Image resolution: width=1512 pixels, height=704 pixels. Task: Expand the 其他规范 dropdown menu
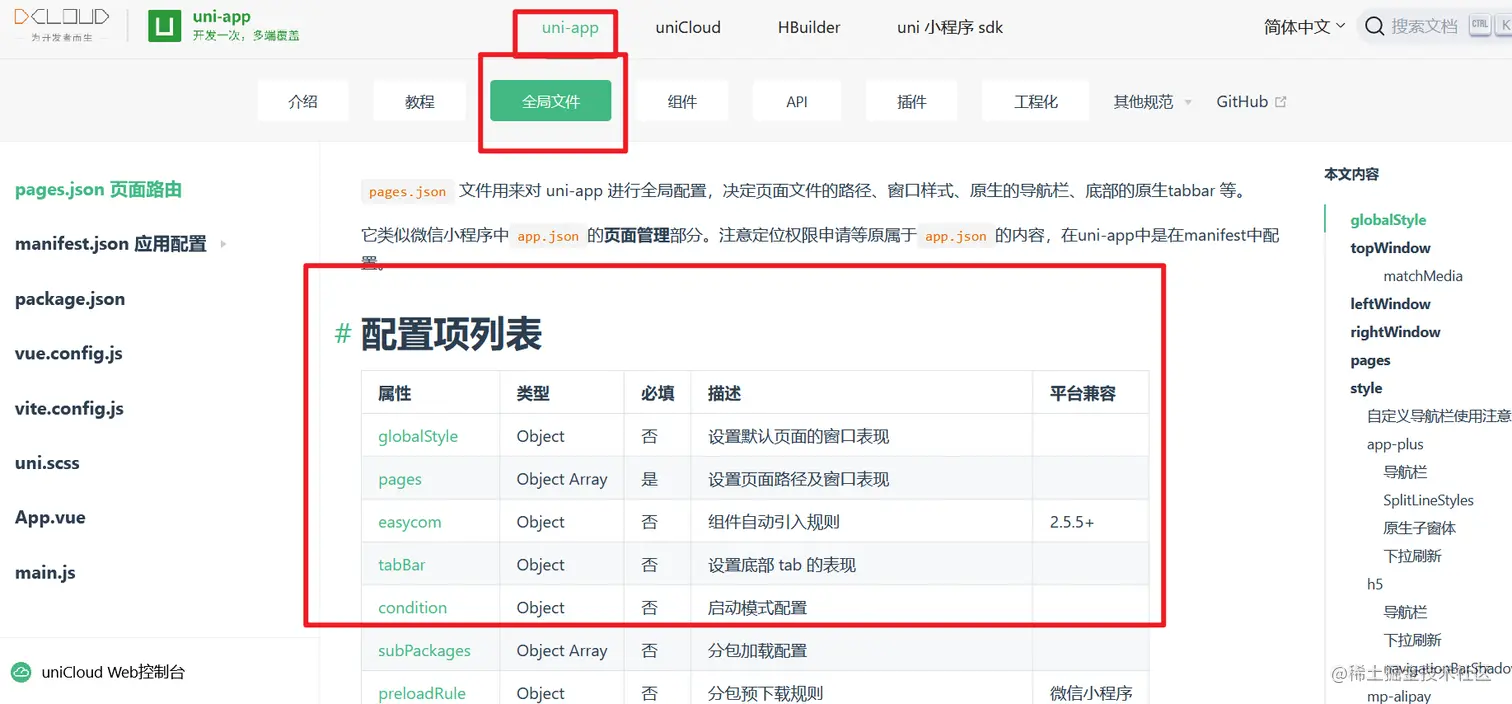(1150, 101)
